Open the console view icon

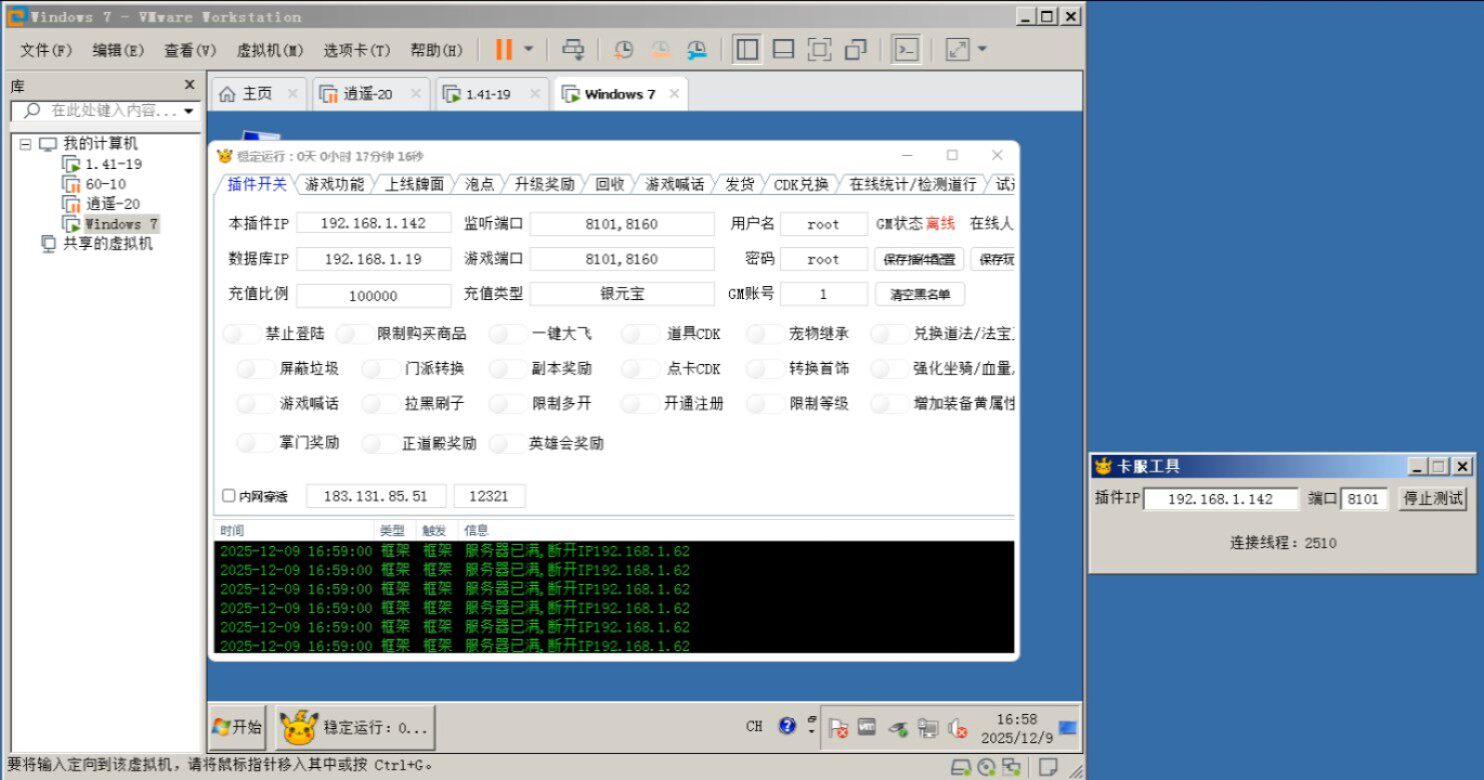click(x=907, y=49)
